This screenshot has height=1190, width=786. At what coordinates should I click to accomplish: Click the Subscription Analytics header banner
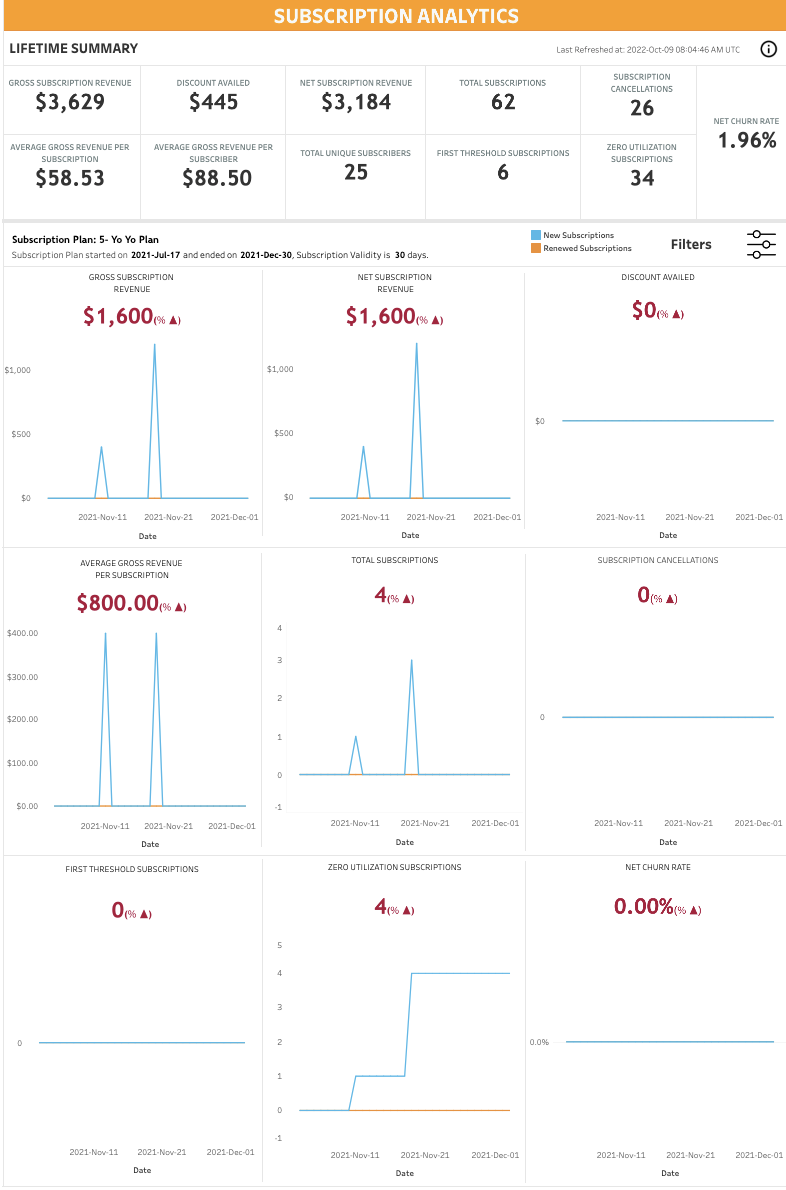pyautogui.click(x=395, y=16)
